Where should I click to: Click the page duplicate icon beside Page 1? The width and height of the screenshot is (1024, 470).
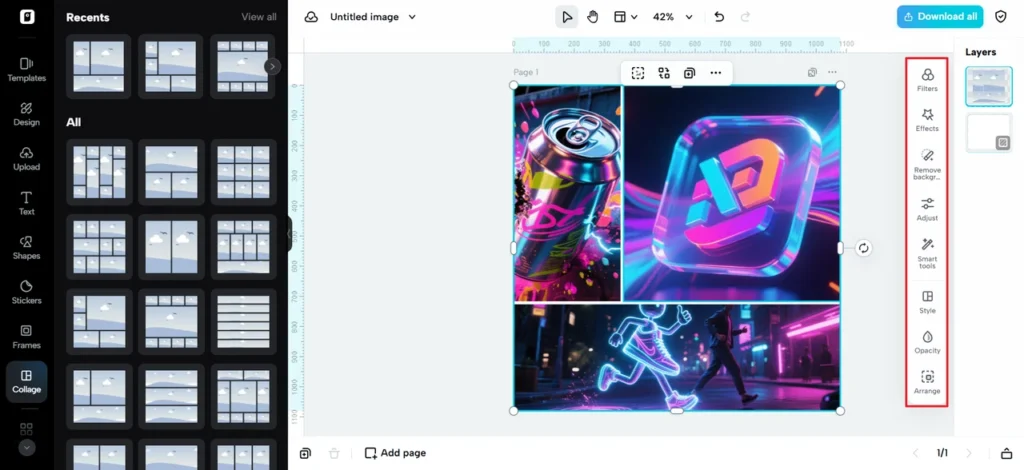coord(812,72)
